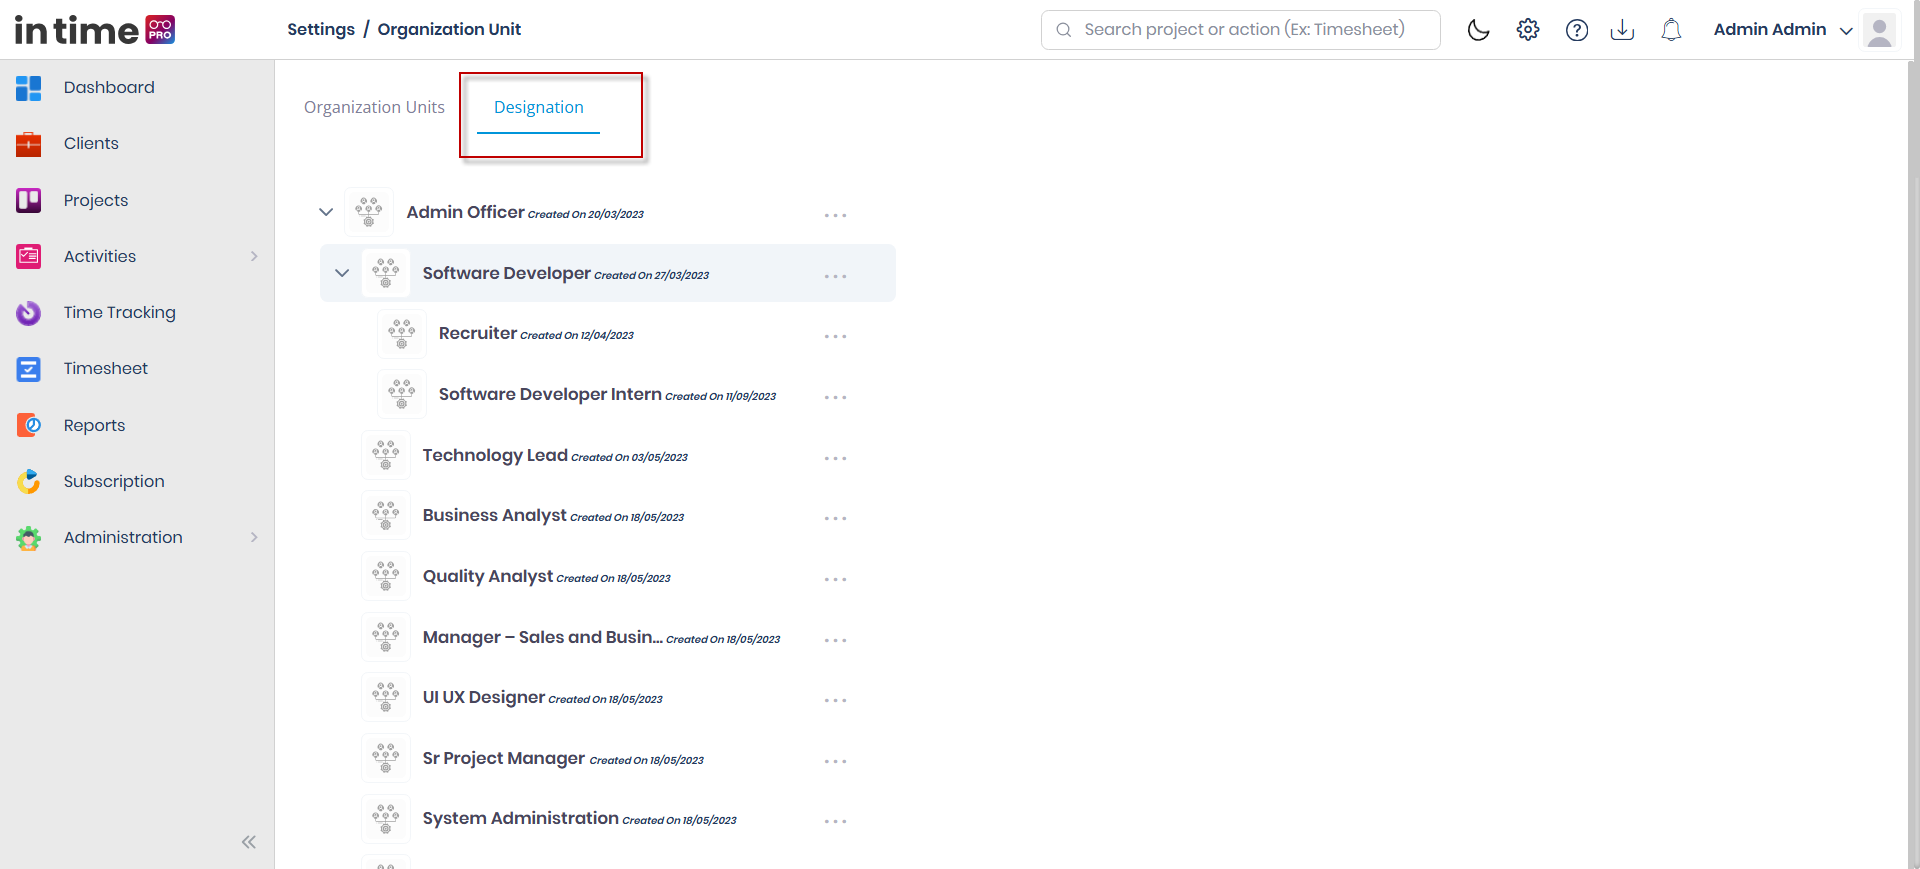Go to Clients menu item

pos(91,143)
